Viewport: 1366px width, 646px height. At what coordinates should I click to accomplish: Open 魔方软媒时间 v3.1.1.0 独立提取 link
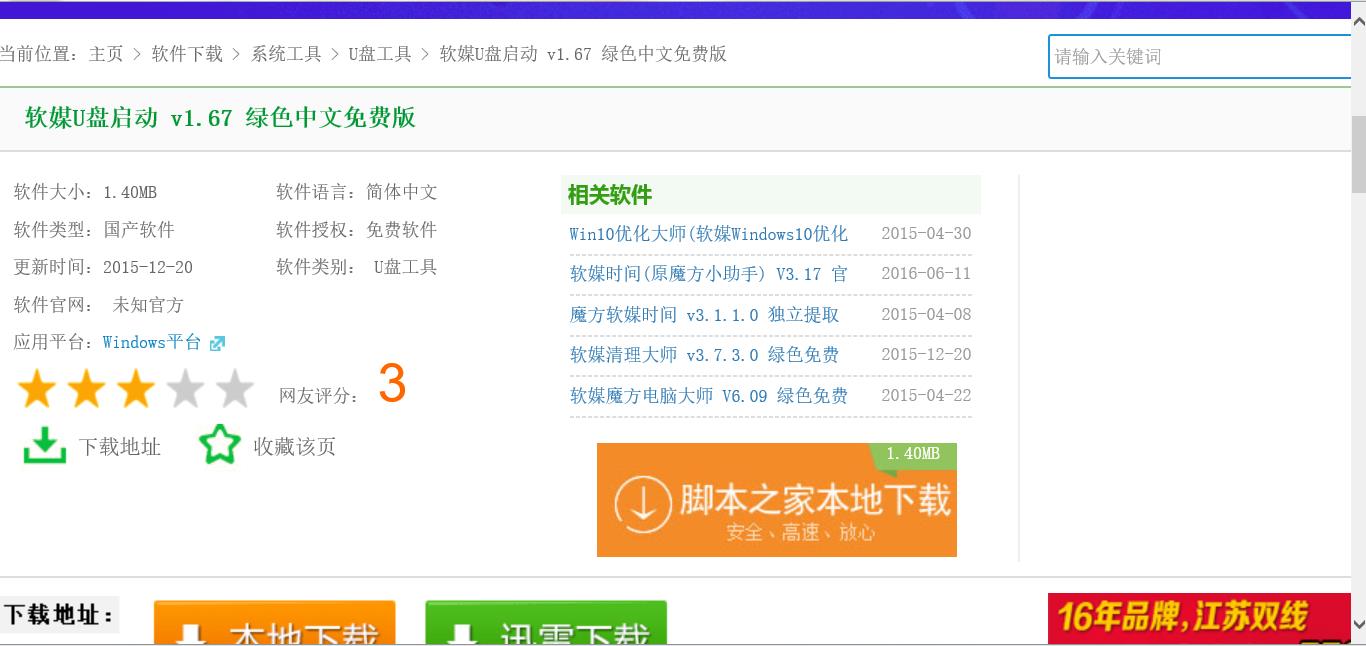tap(705, 315)
